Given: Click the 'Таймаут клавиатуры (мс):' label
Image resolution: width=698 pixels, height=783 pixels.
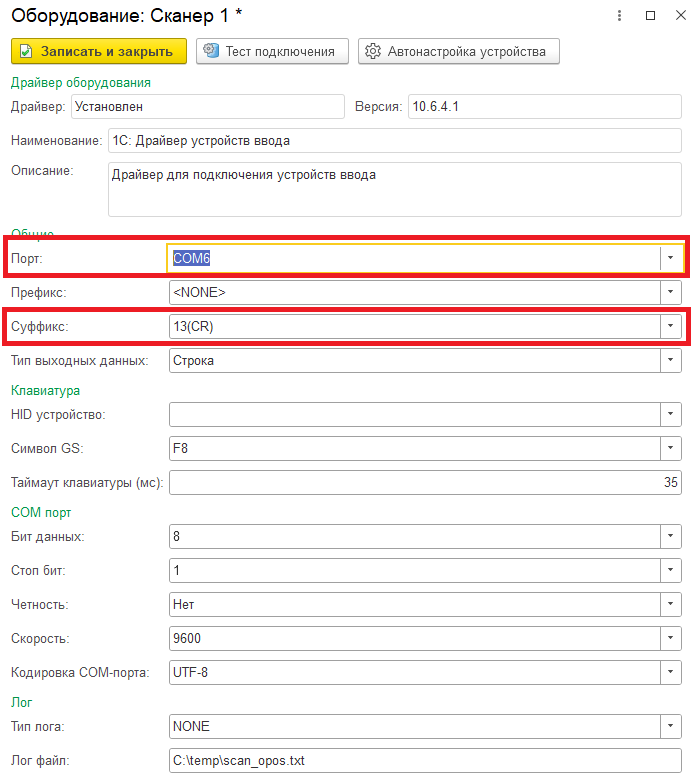Looking at the screenshot, I should point(87,482).
